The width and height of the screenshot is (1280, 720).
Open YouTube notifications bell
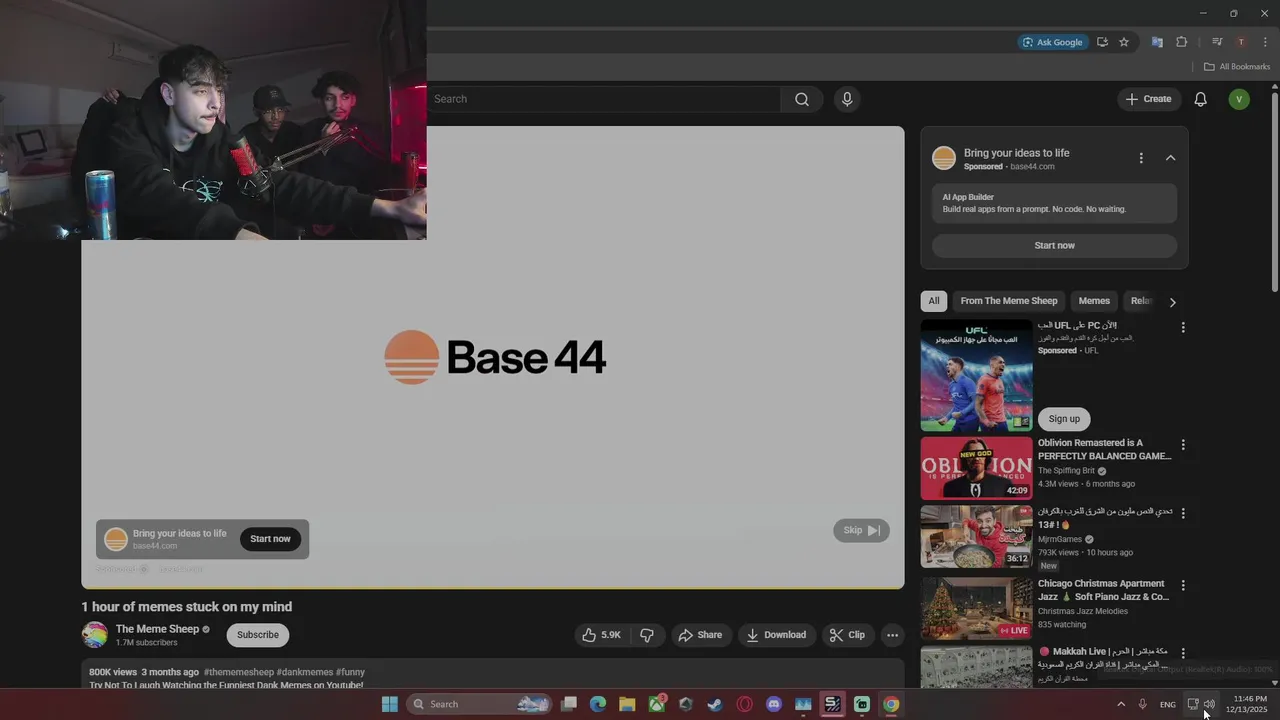pyautogui.click(x=1201, y=99)
